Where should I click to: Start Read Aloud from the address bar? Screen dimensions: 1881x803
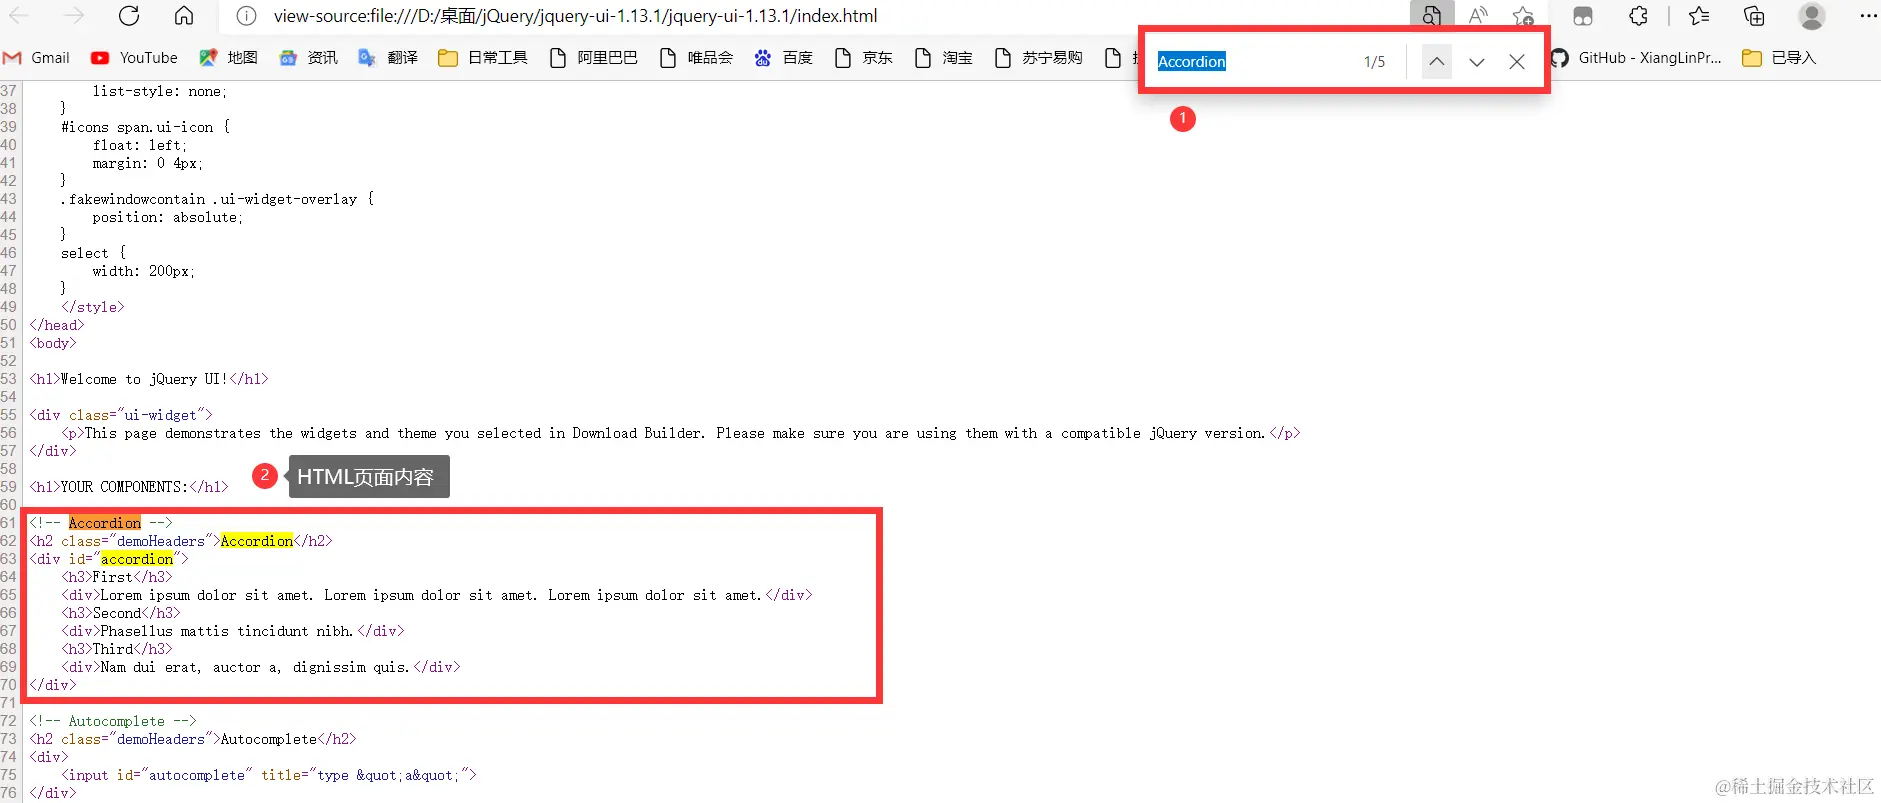(1478, 16)
